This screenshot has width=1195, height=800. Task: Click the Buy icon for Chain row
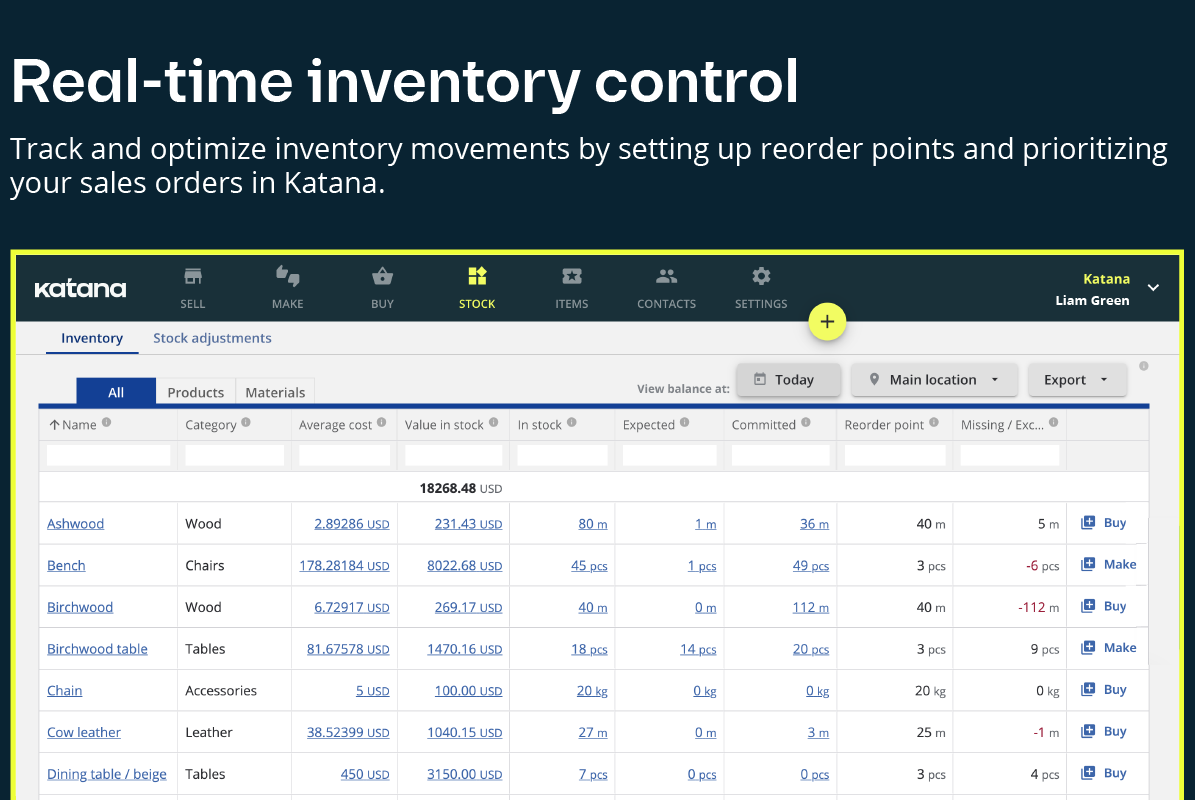pyautogui.click(x=1088, y=690)
